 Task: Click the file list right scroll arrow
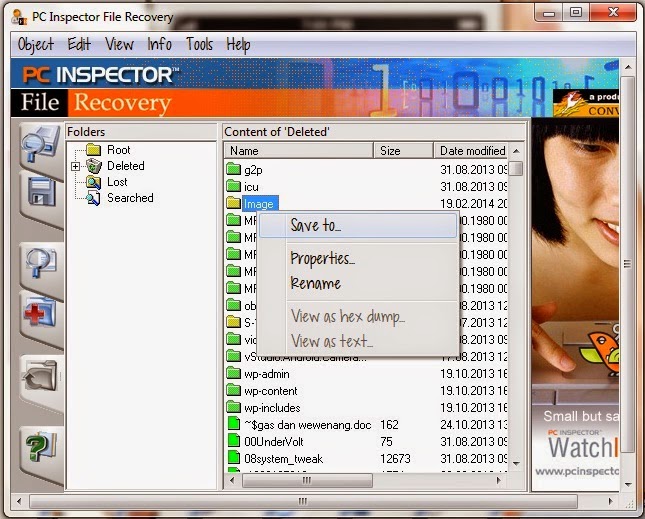(499, 480)
